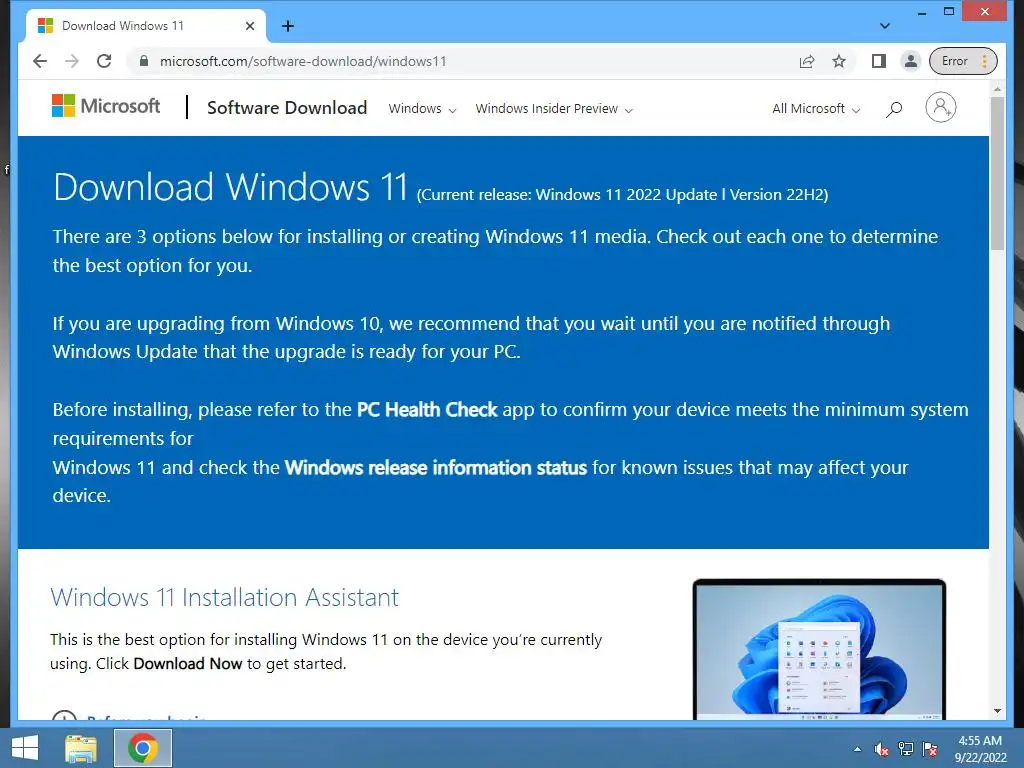
Task: Maximize the Chrome window
Action: pos(949,12)
